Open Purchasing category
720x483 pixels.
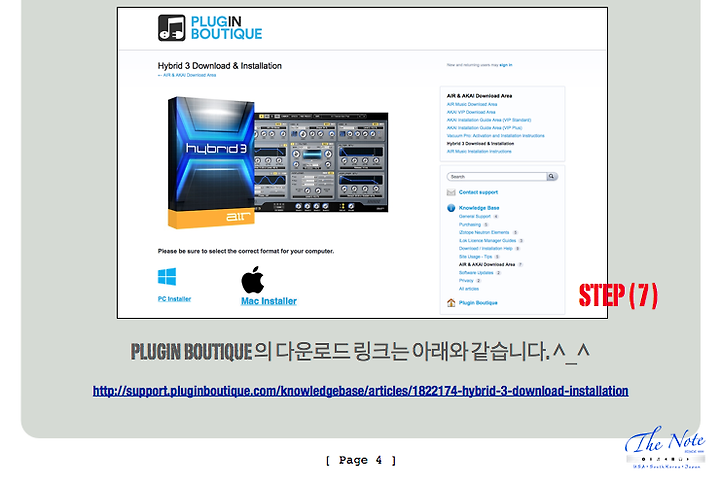click(x=470, y=225)
